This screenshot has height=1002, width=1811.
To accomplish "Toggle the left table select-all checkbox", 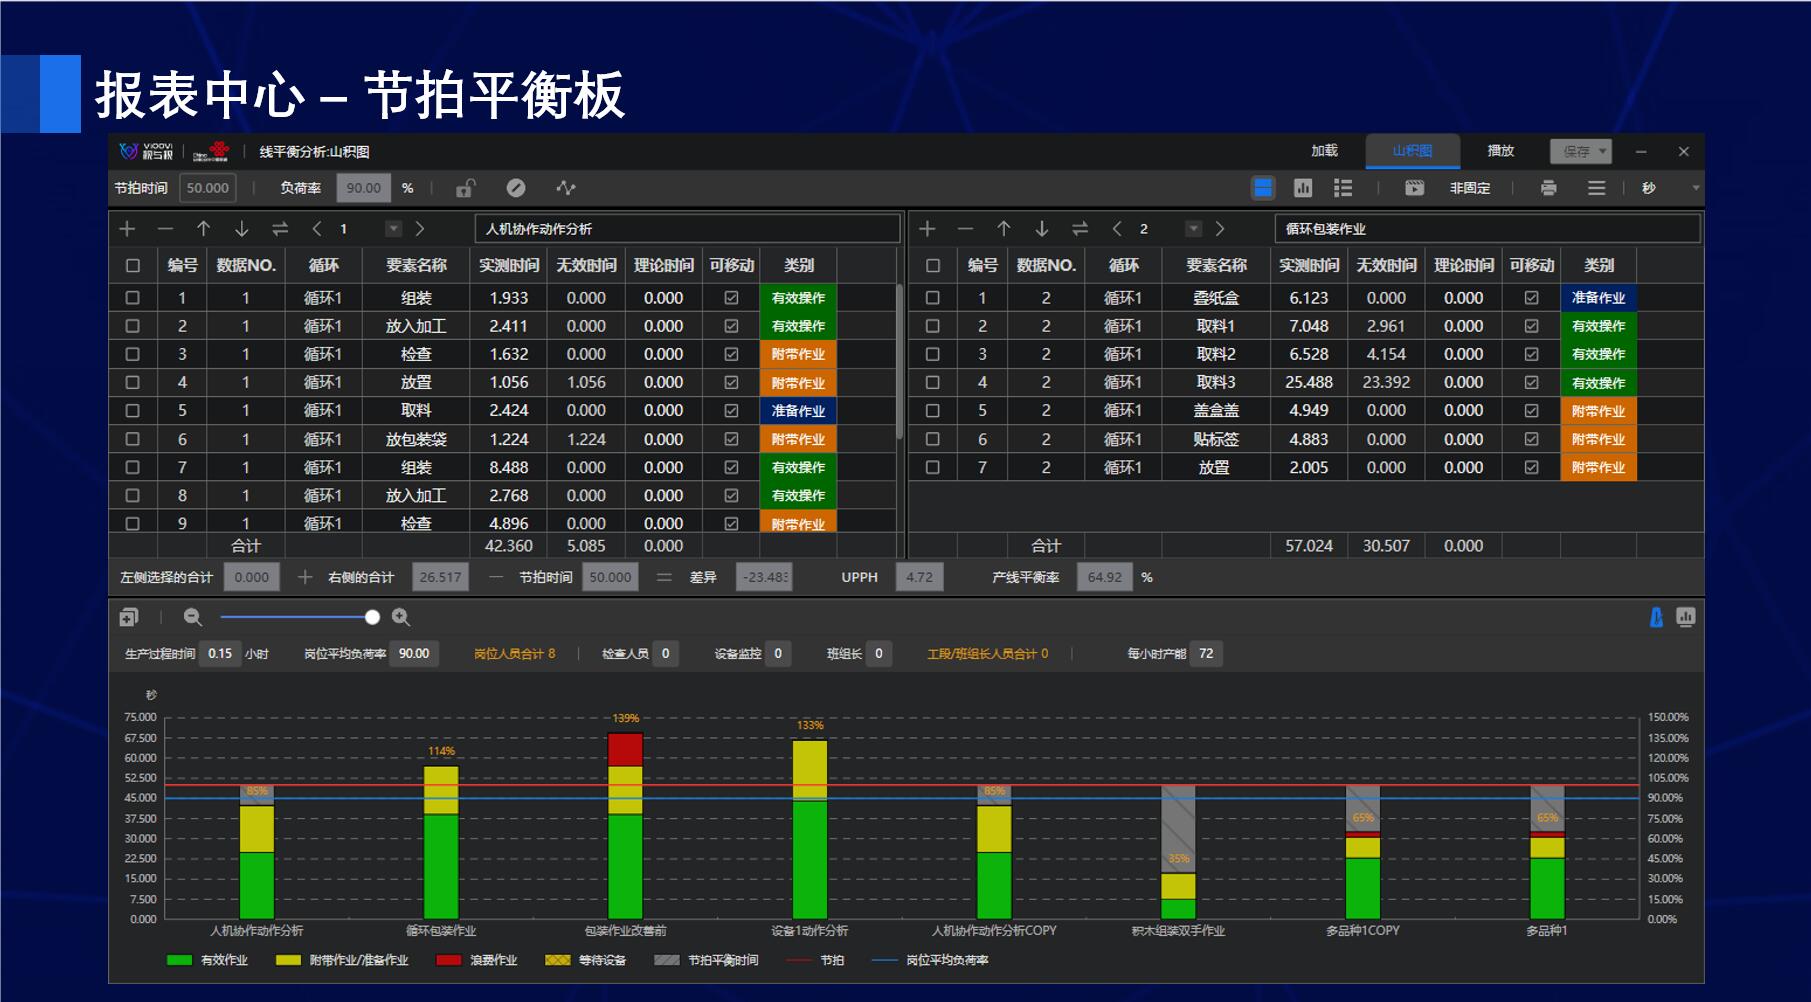I will click(x=133, y=266).
